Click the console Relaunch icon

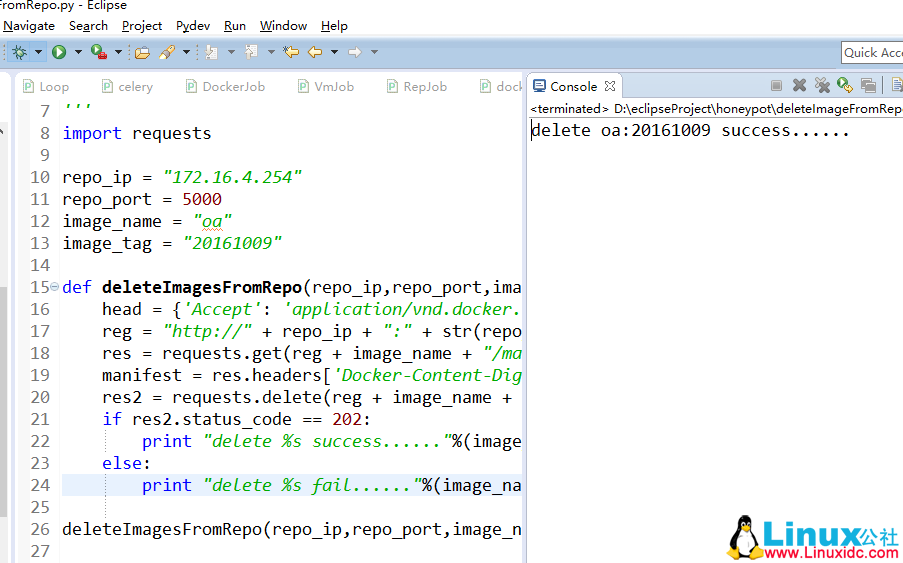pyautogui.click(x=845, y=86)
